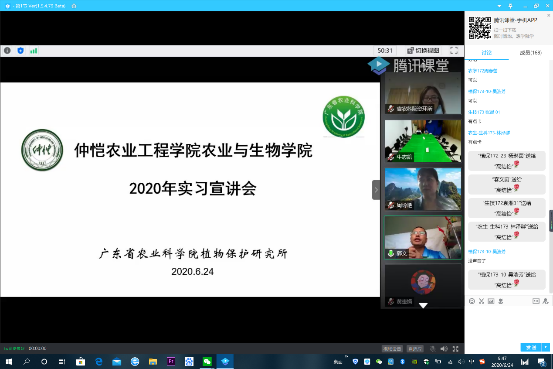The width and height of the screenshot is (553, 369).
Task: Mute the speaker volume in player bar
Action: [444, 349]
